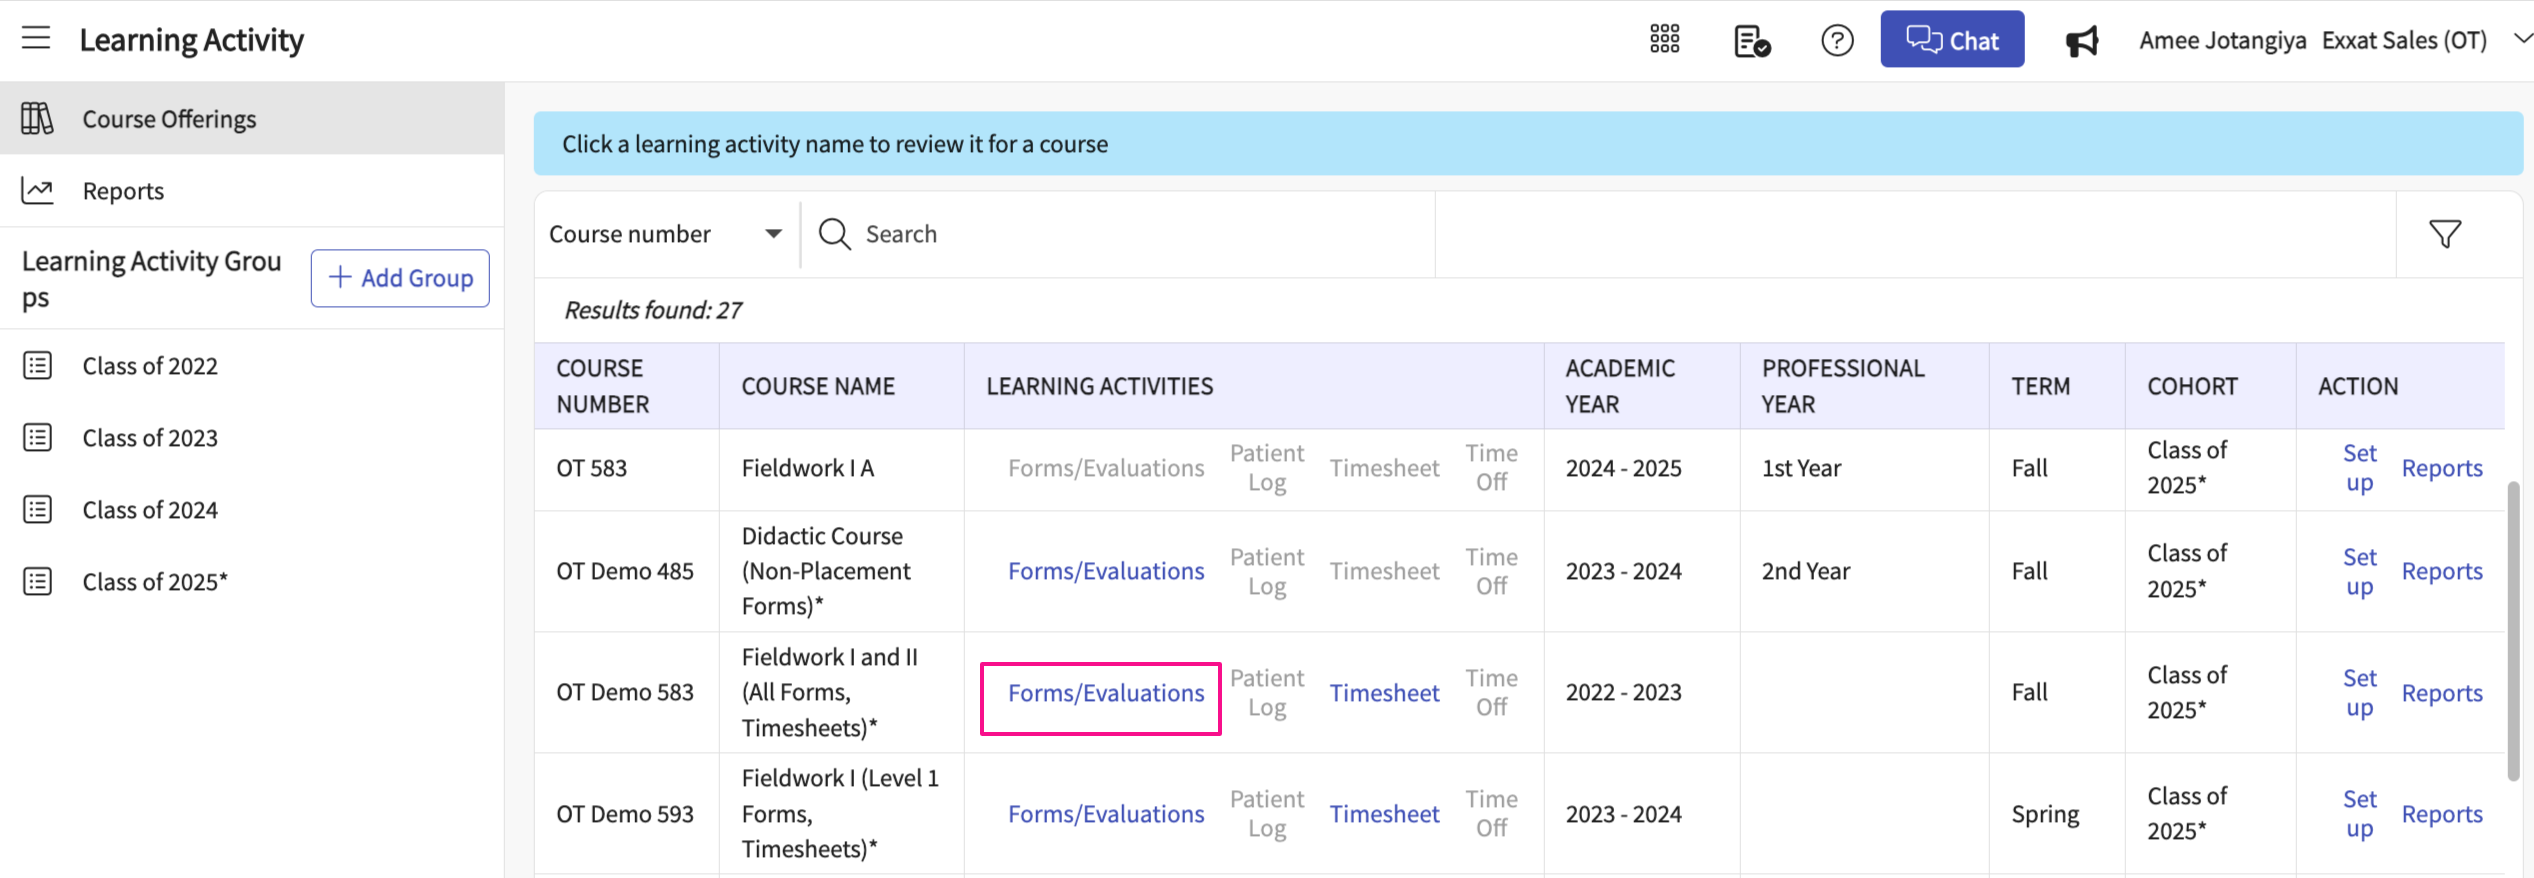
Task: Open Reports in the sidebar
Action: point(123,191)
